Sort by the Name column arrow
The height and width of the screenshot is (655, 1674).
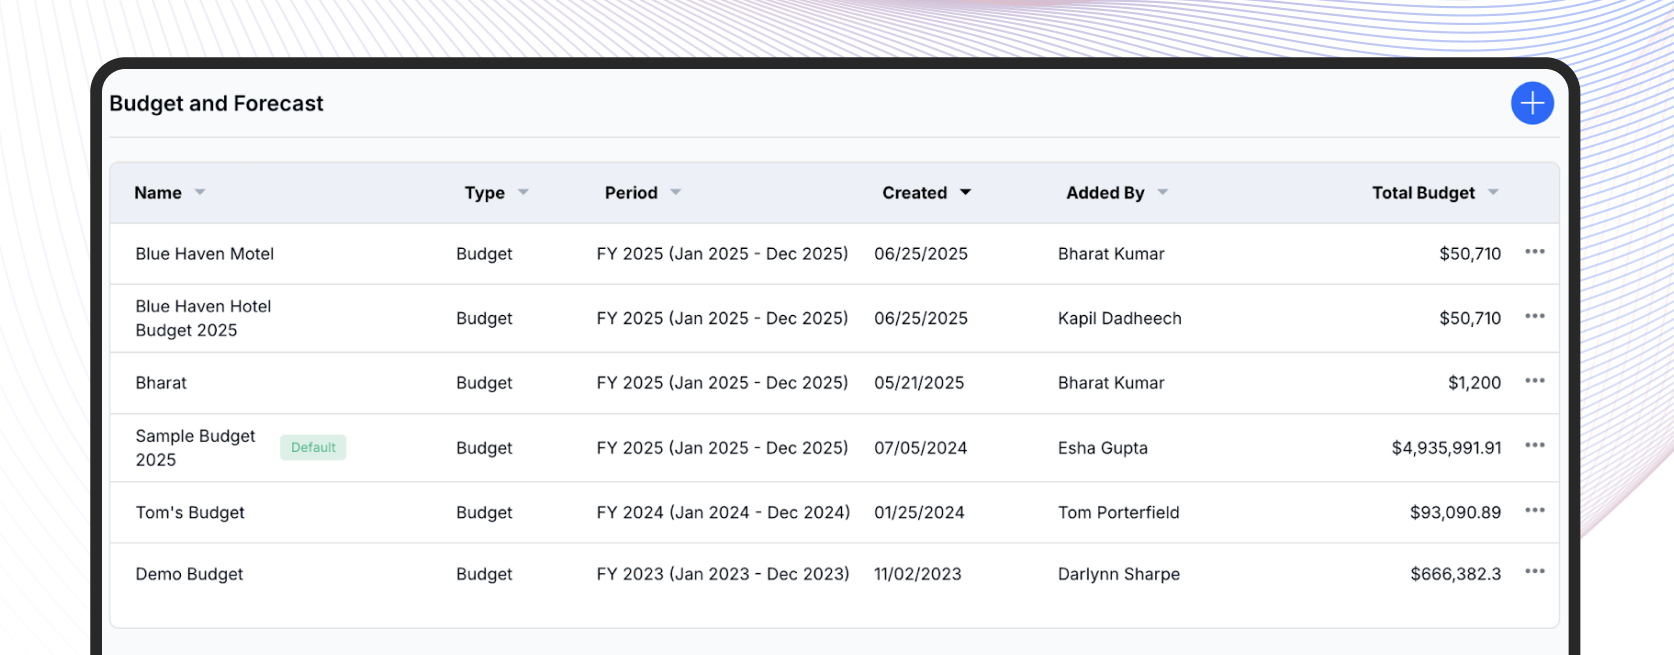coord(200,192)
